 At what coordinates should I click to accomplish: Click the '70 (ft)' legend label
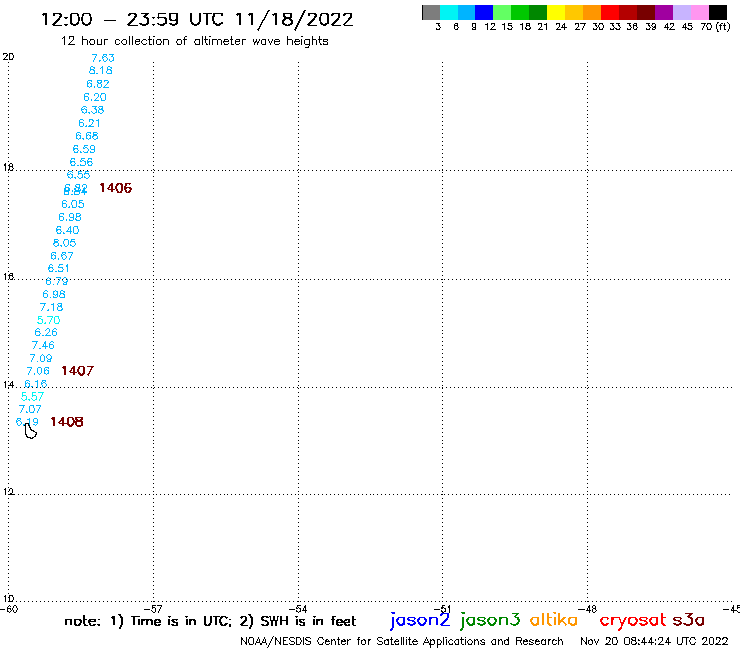715,27
